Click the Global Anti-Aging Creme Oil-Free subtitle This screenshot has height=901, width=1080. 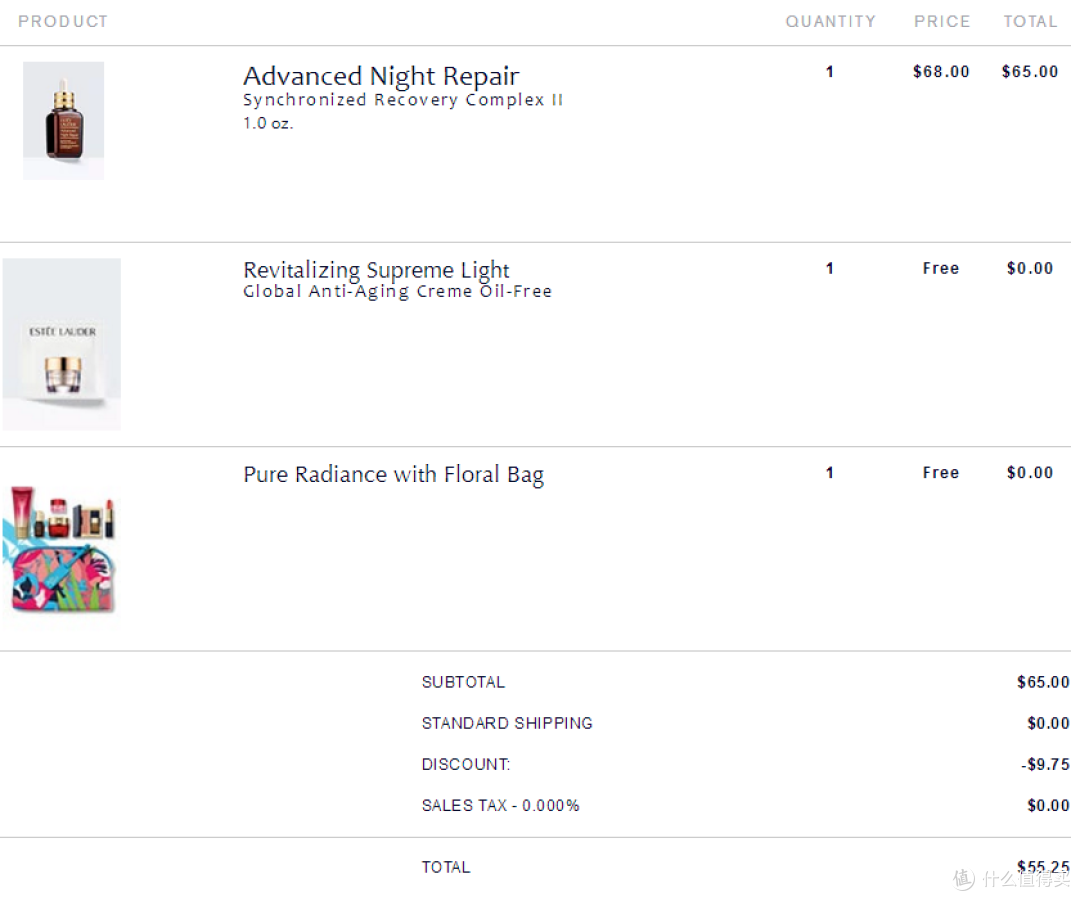(x=397, y=291)
